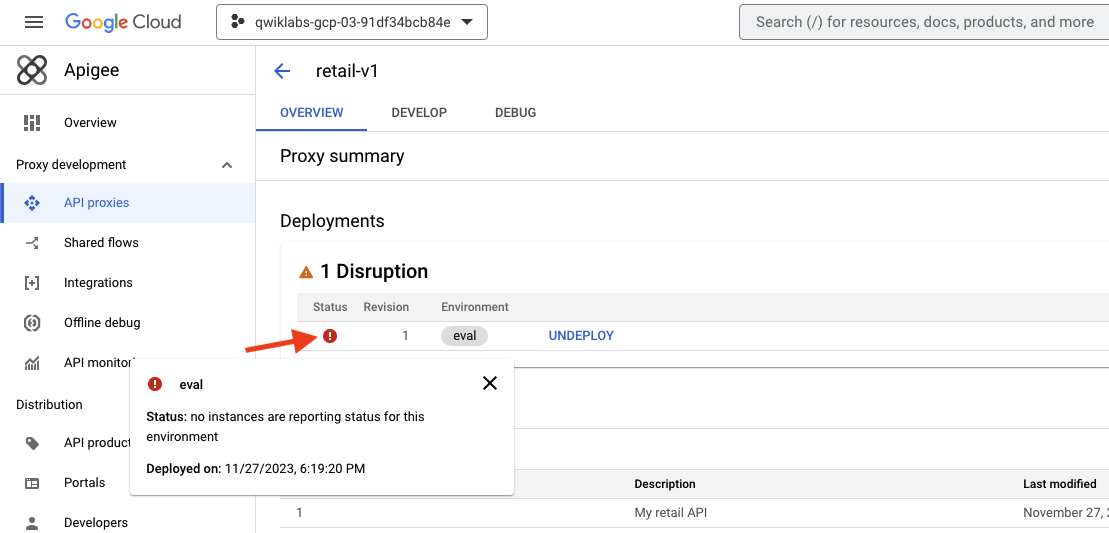Click the Developers person icon
The height and width of the screenshot is (533, 1109).
(32, 523)
